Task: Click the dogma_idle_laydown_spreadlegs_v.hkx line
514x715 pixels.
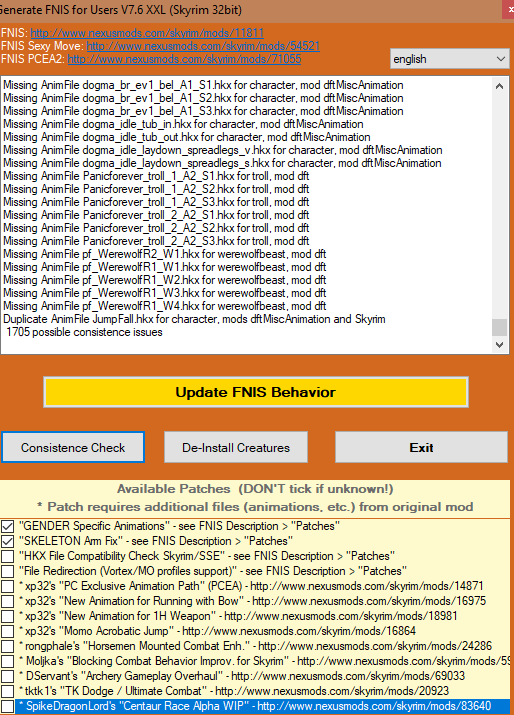Action: click(x=223, y=150)
